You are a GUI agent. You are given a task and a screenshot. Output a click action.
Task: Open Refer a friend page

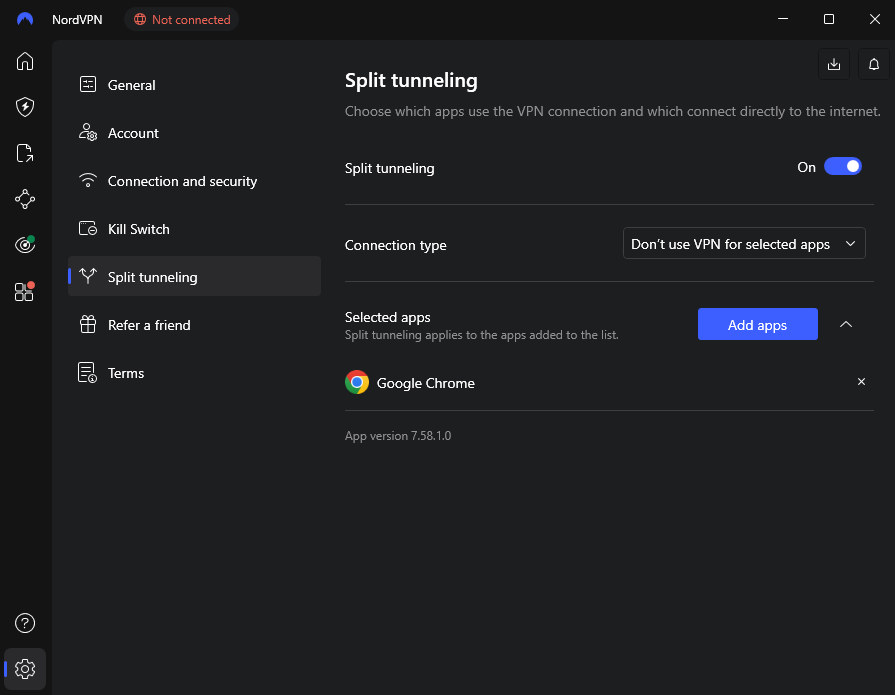coord(194,325)
